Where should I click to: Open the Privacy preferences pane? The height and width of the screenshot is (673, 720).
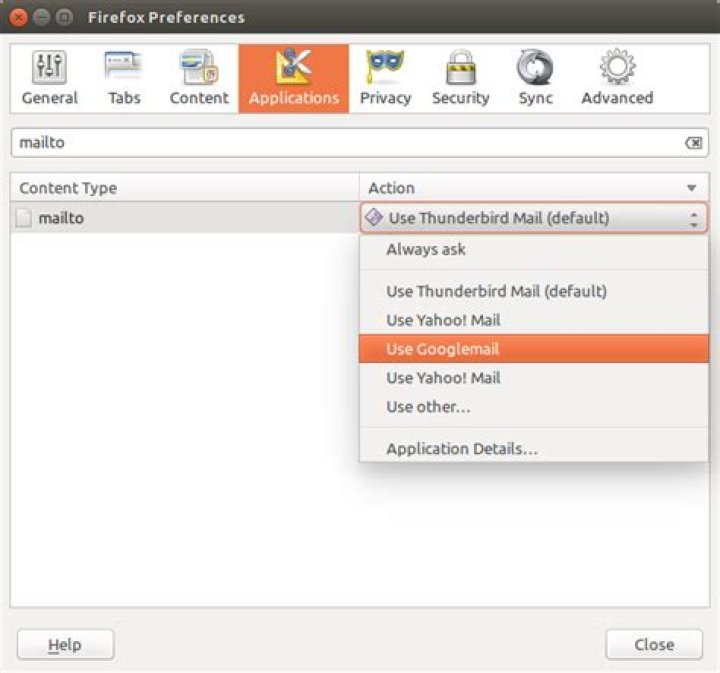tap(385, 79)
